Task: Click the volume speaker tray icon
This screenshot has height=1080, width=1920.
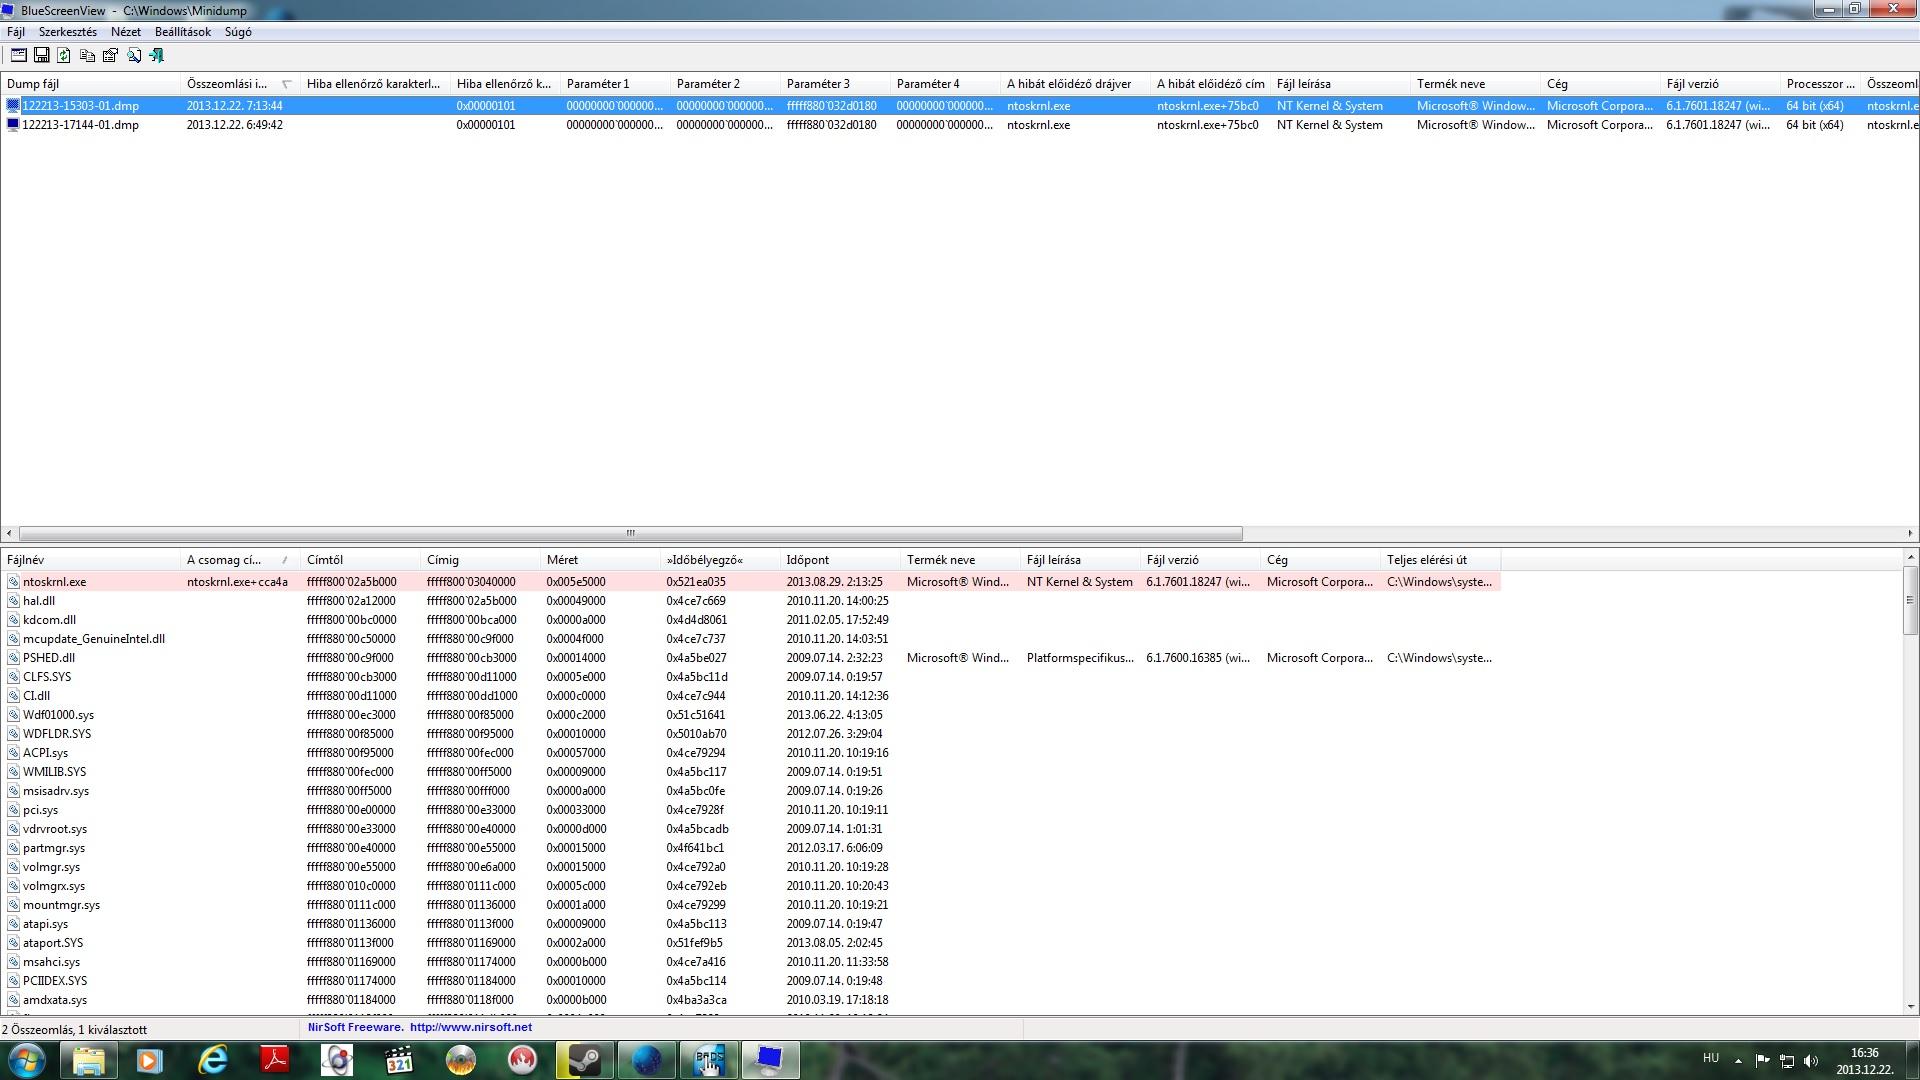Action: click(1811, 1060)
